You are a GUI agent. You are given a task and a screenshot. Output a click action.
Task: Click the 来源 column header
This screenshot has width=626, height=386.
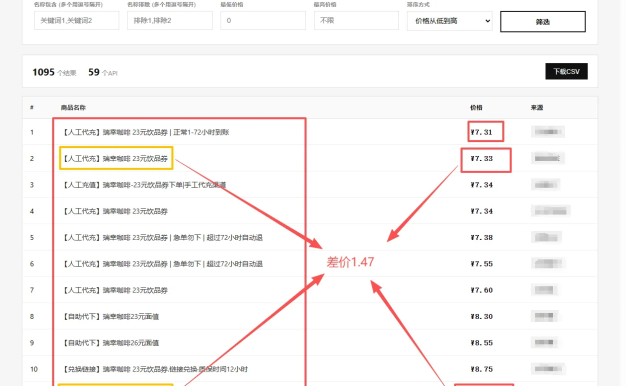(537, 107)
